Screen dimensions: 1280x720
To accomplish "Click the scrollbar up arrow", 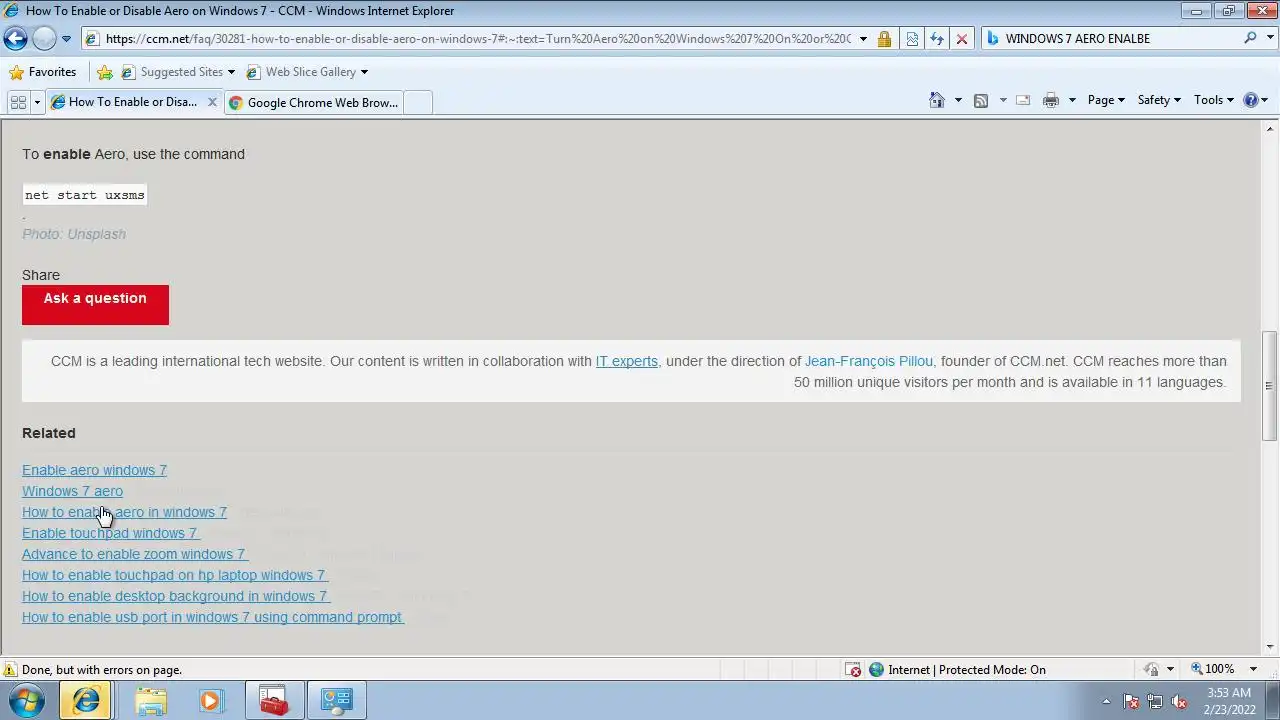I will [1270, 128].
